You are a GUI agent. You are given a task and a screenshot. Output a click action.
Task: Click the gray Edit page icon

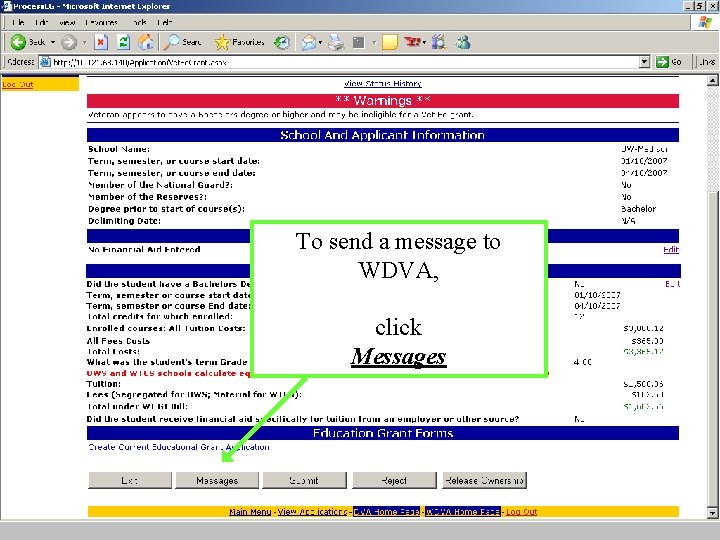click(359, 42)
